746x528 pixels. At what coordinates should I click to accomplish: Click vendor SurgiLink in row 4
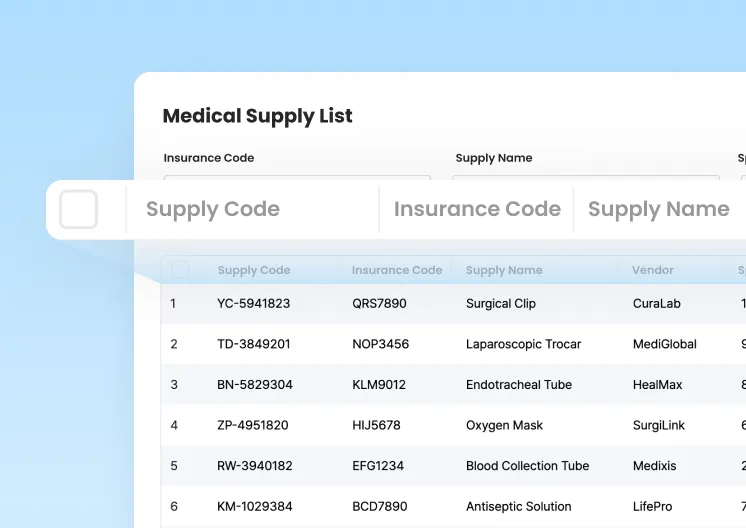pyautogui.click(x=658, y=425)
